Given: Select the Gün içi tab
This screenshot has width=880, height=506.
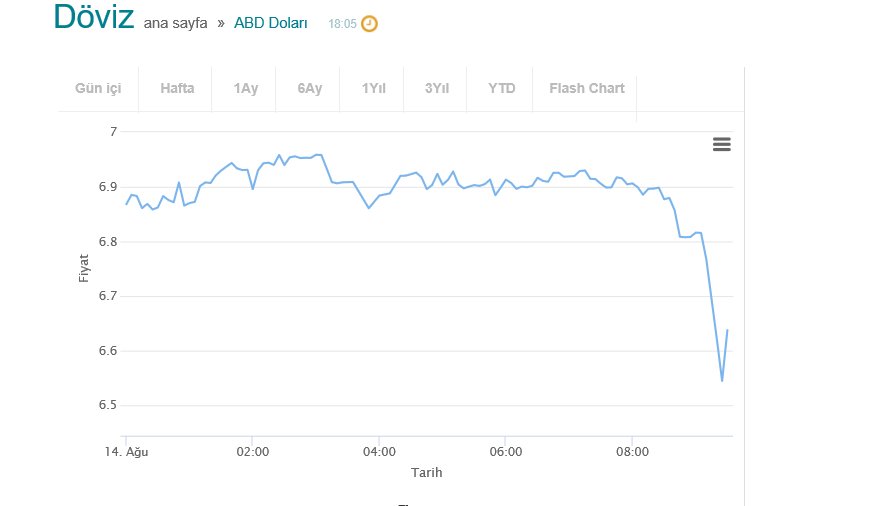Looking at the screenshot, I should [x=98, y=88].
